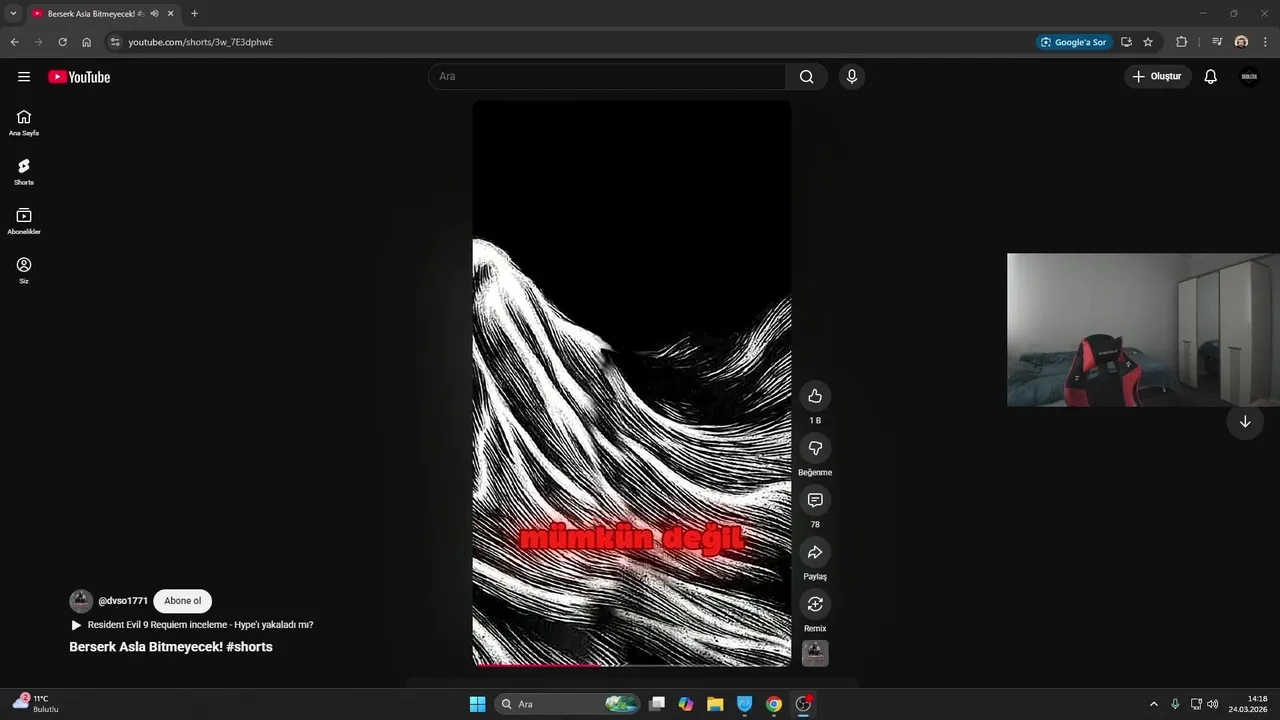Expand the hidden system tray icons chevron
Viewport: 1280px width, 720px height.
click(1153, 704)
